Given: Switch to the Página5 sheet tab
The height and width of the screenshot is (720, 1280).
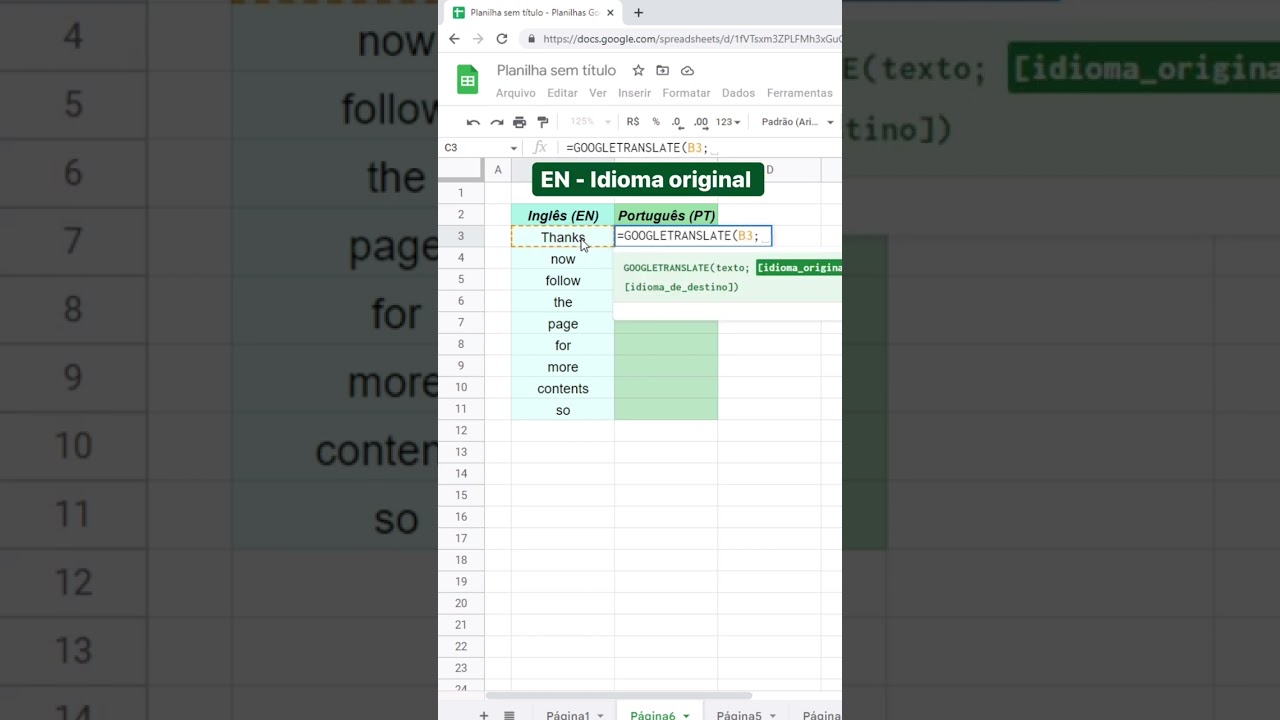Looking at the screenshot, I should 739,715.
